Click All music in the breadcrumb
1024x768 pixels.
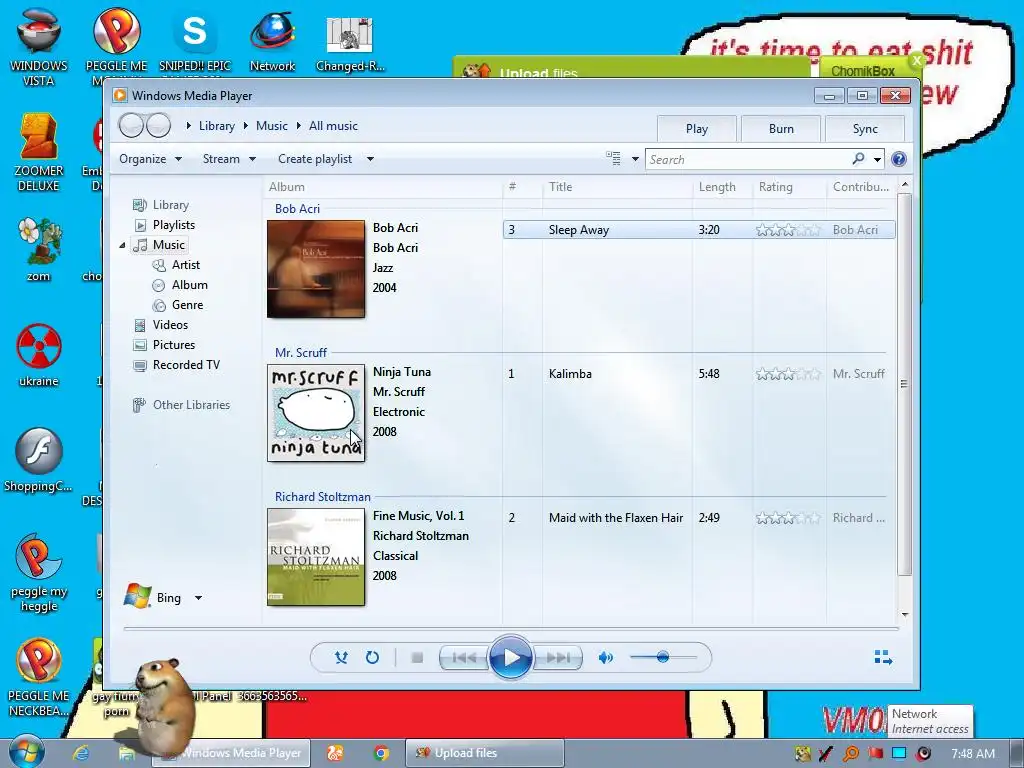(x=333, y=126)
